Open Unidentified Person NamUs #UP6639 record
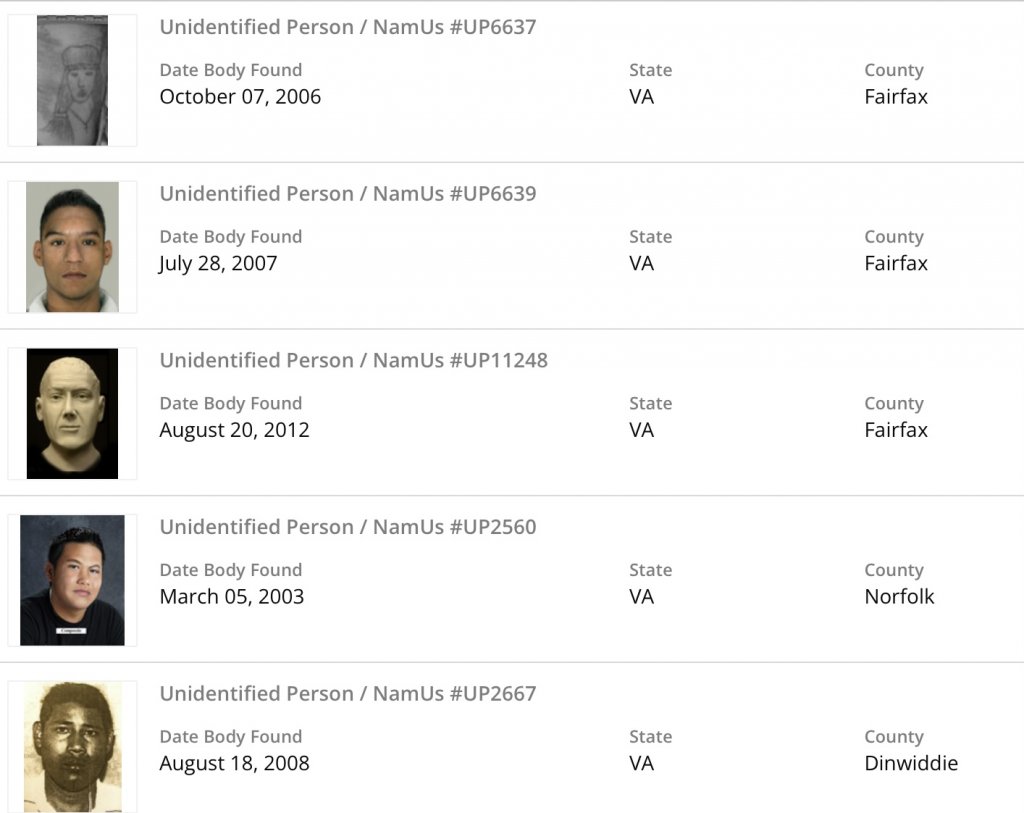Image resolution: width=1024 pixels, height=813 pixels. click(348, 194)
